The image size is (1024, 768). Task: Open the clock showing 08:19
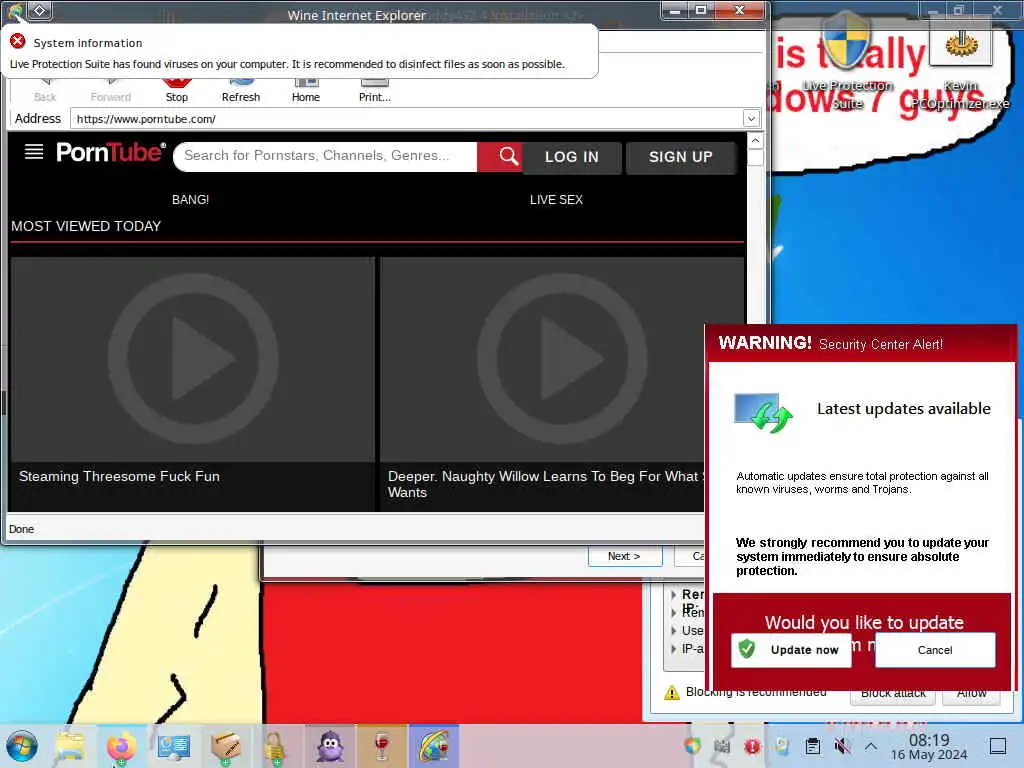(929, 747)
